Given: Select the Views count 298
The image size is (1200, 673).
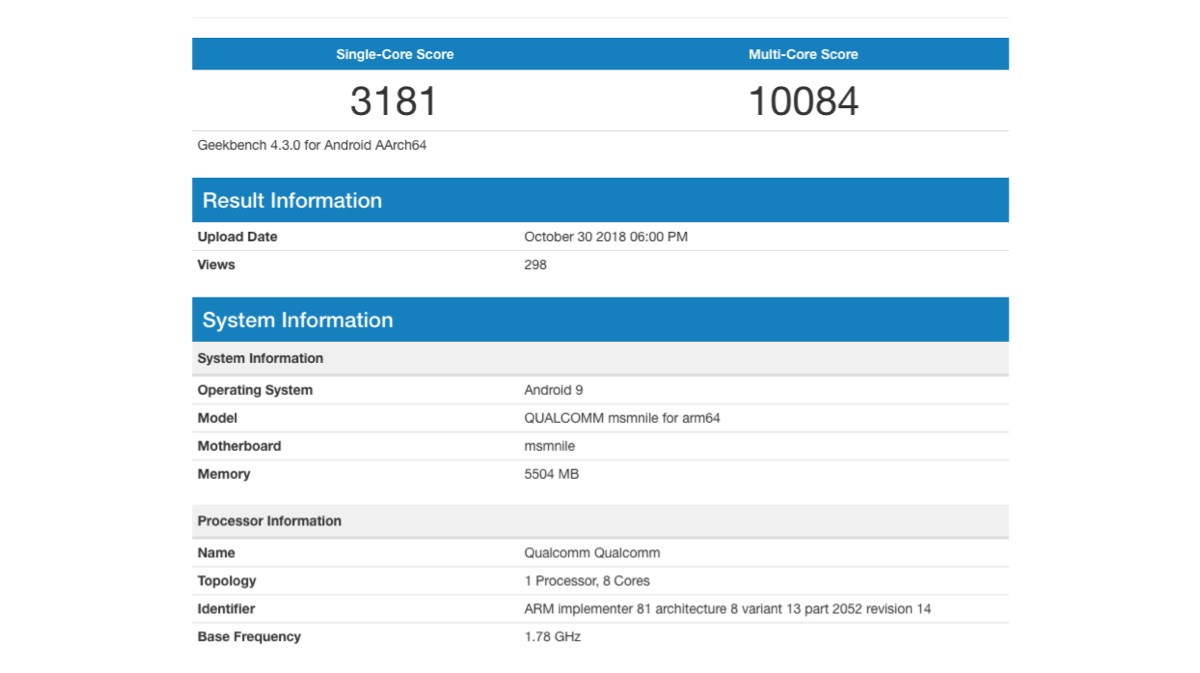Looking at the screenshot, I should click(x=535, y=265).
